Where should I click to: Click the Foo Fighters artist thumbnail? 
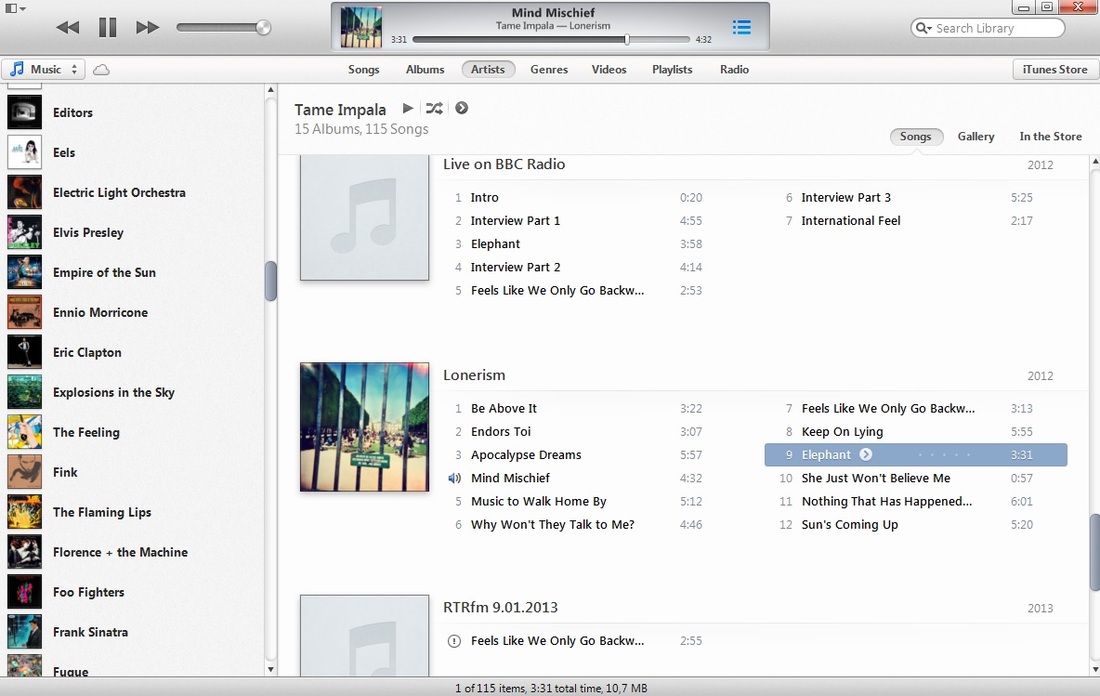point(25,592)
